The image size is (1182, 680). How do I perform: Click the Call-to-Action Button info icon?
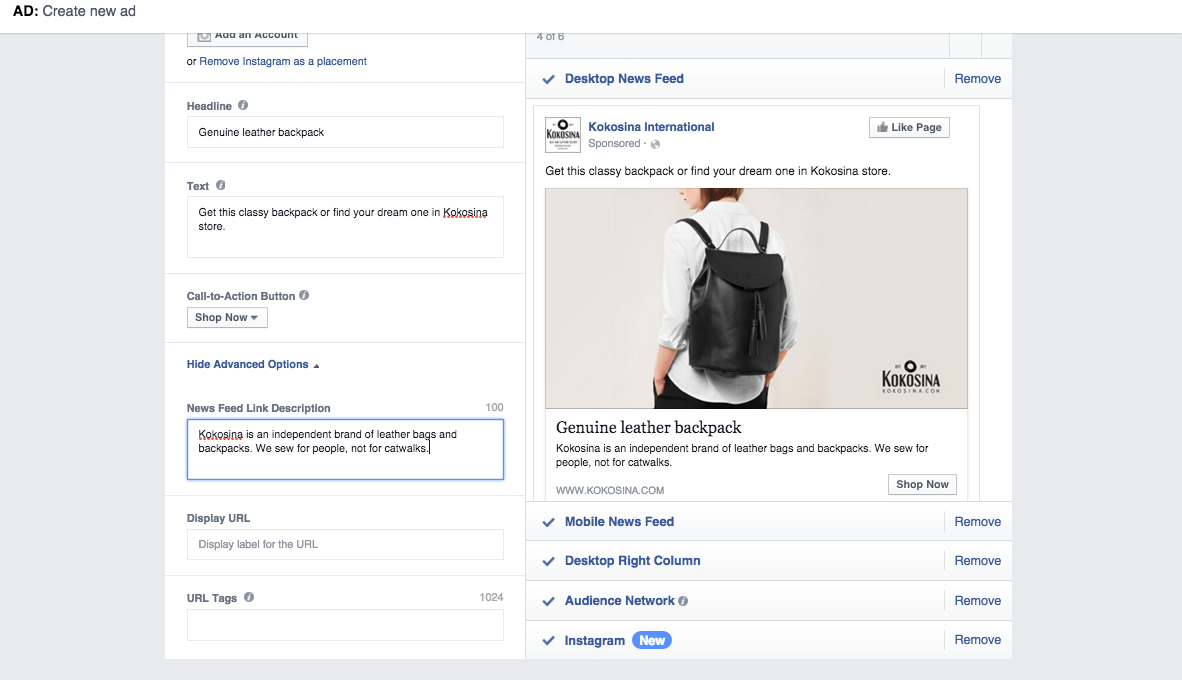click(x=304, y=296)
